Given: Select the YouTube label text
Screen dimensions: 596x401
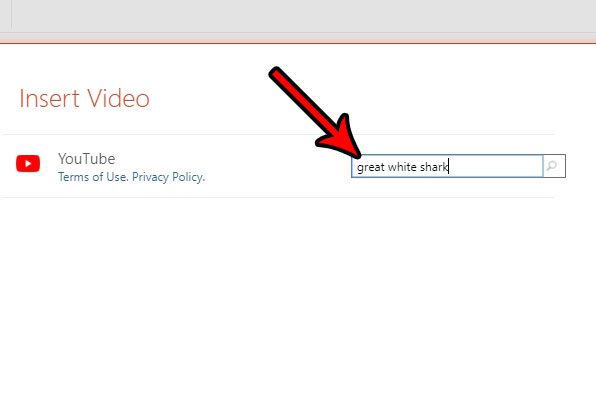Looking at the screenshot, I should click(x=87, y=158).
